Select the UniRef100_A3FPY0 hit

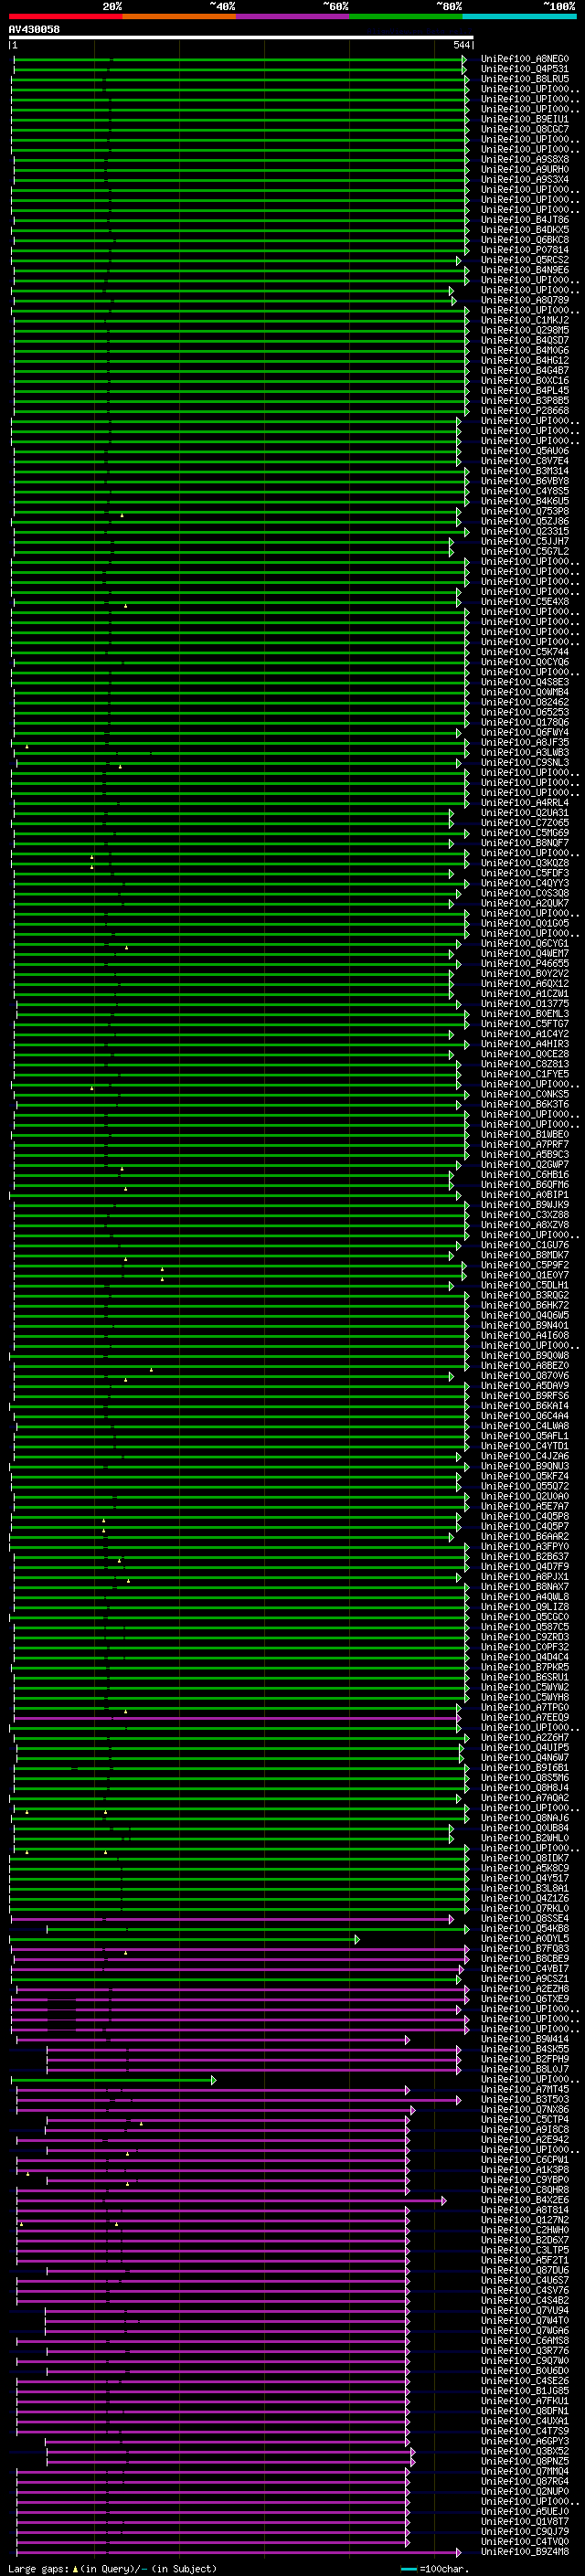click(525, 1547)
